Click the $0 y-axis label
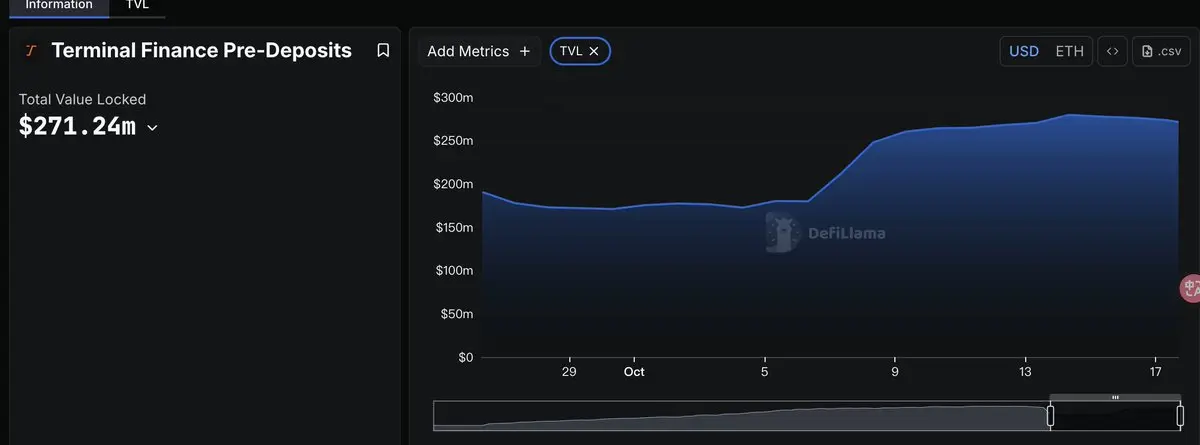1200x445 pixels. [466, 357]
